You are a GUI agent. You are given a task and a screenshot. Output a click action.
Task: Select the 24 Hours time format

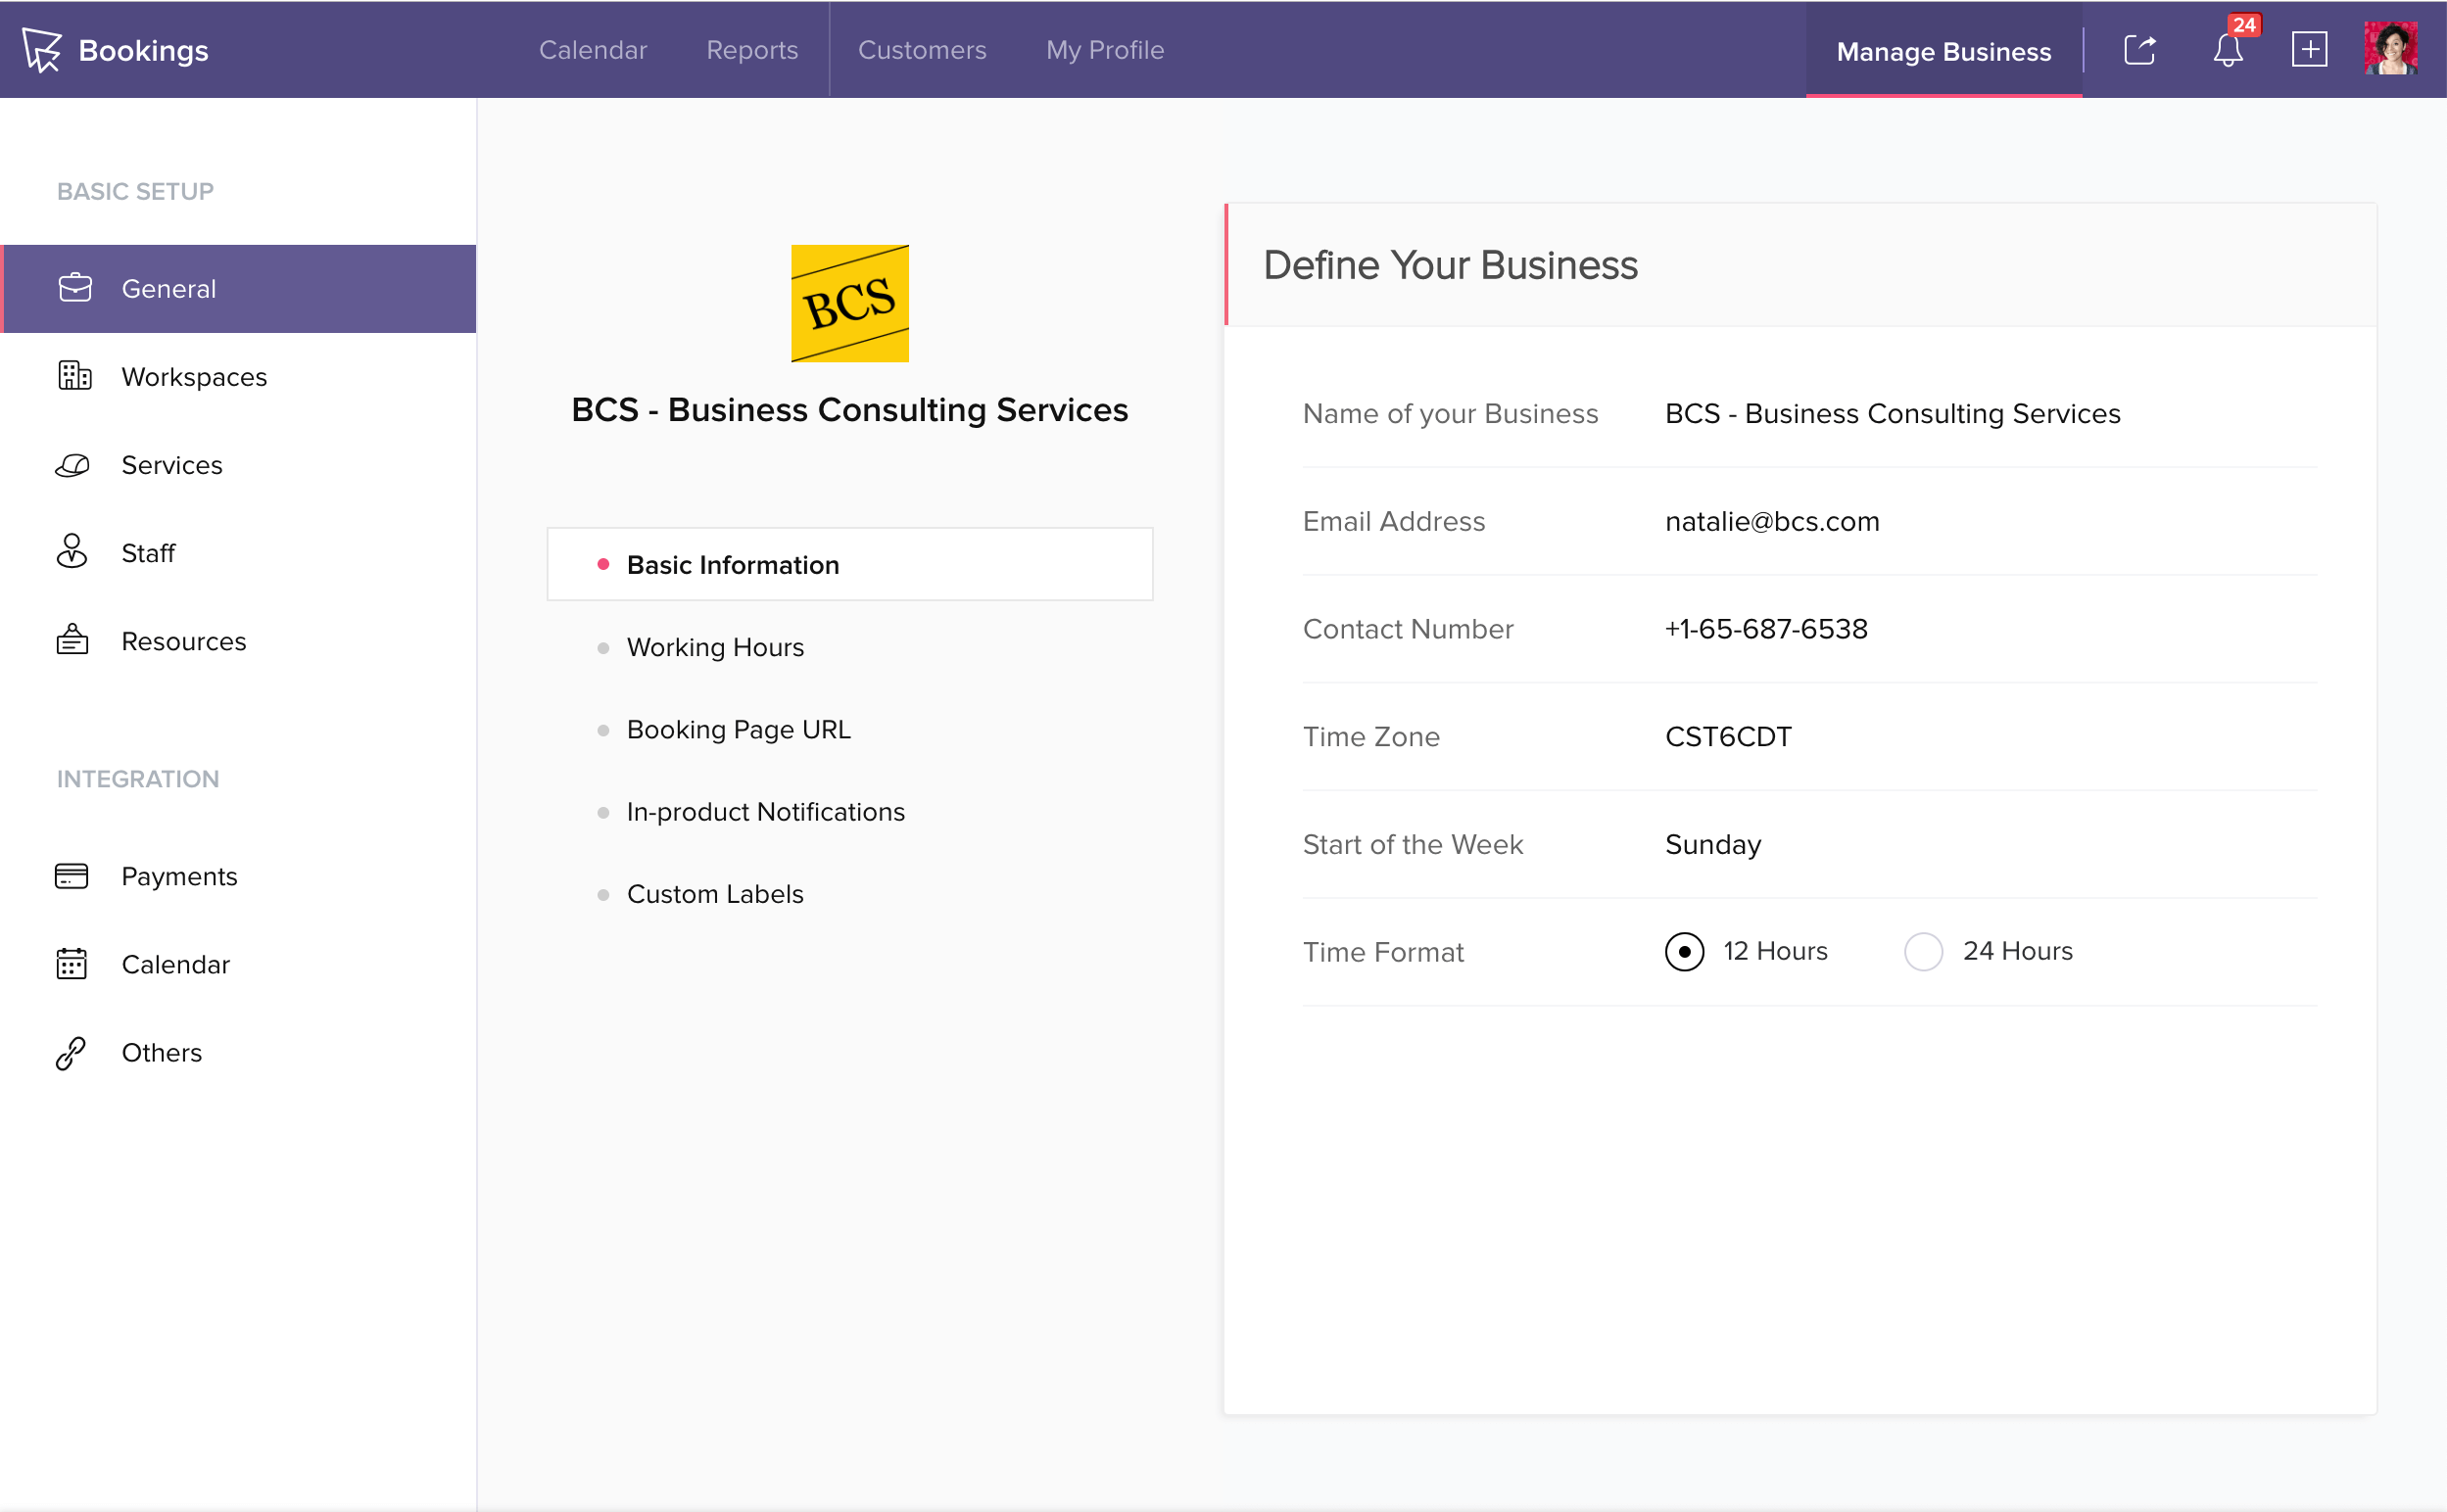1923,951
